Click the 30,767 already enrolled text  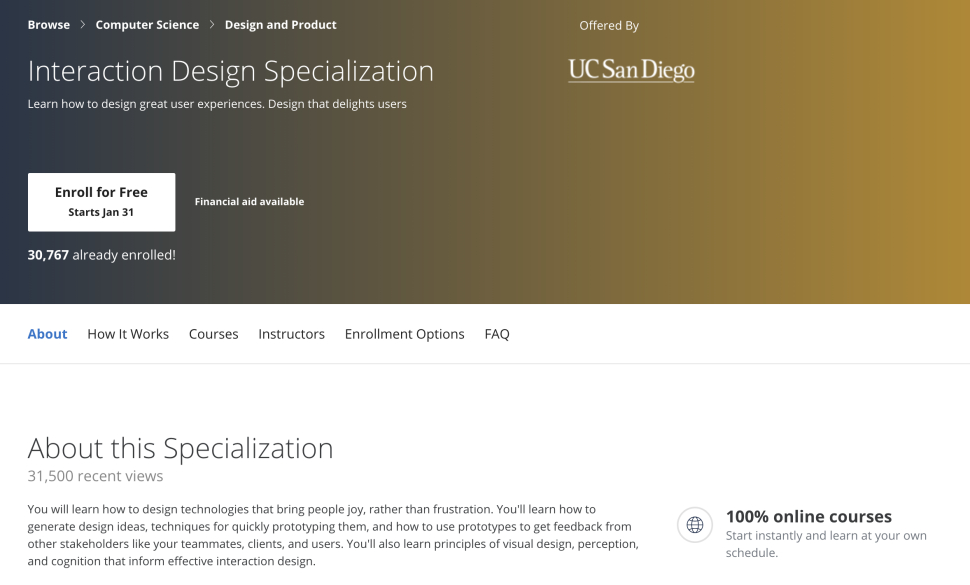(x=101, y=255)
